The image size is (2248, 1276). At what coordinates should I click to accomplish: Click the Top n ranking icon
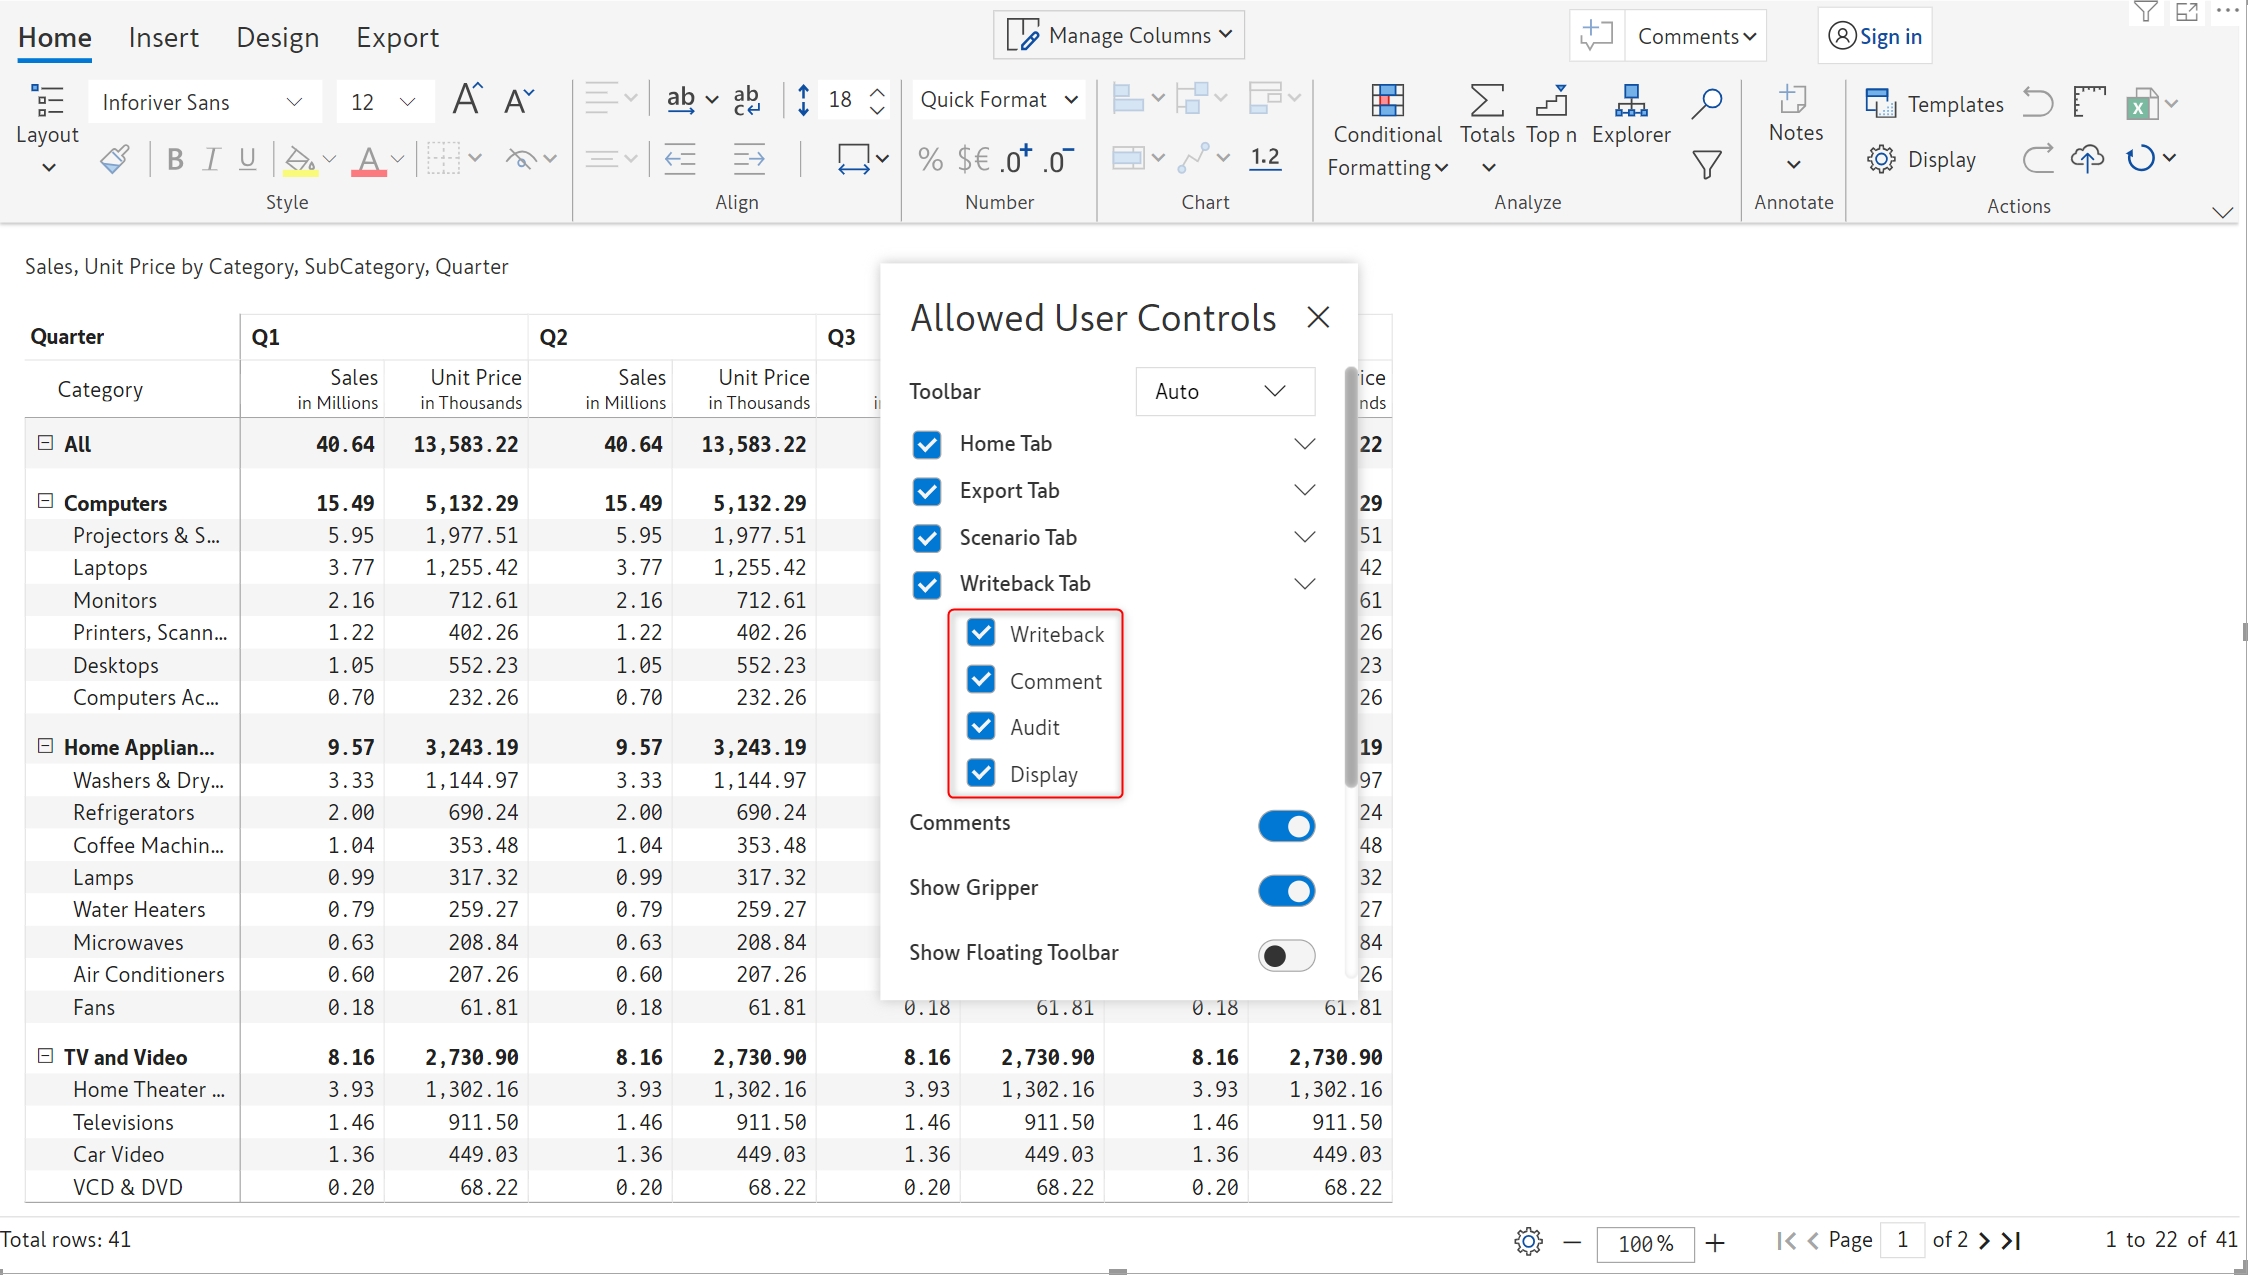tap(1551, 101)
